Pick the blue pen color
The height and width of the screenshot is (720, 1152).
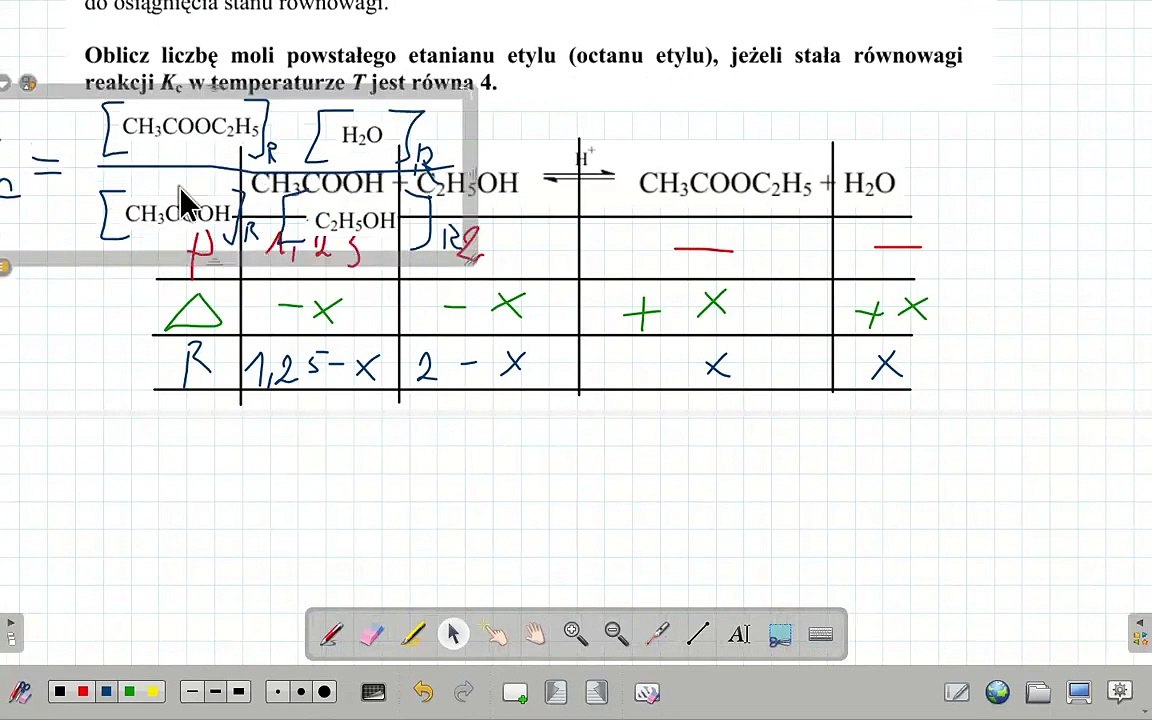coord(107,691)
